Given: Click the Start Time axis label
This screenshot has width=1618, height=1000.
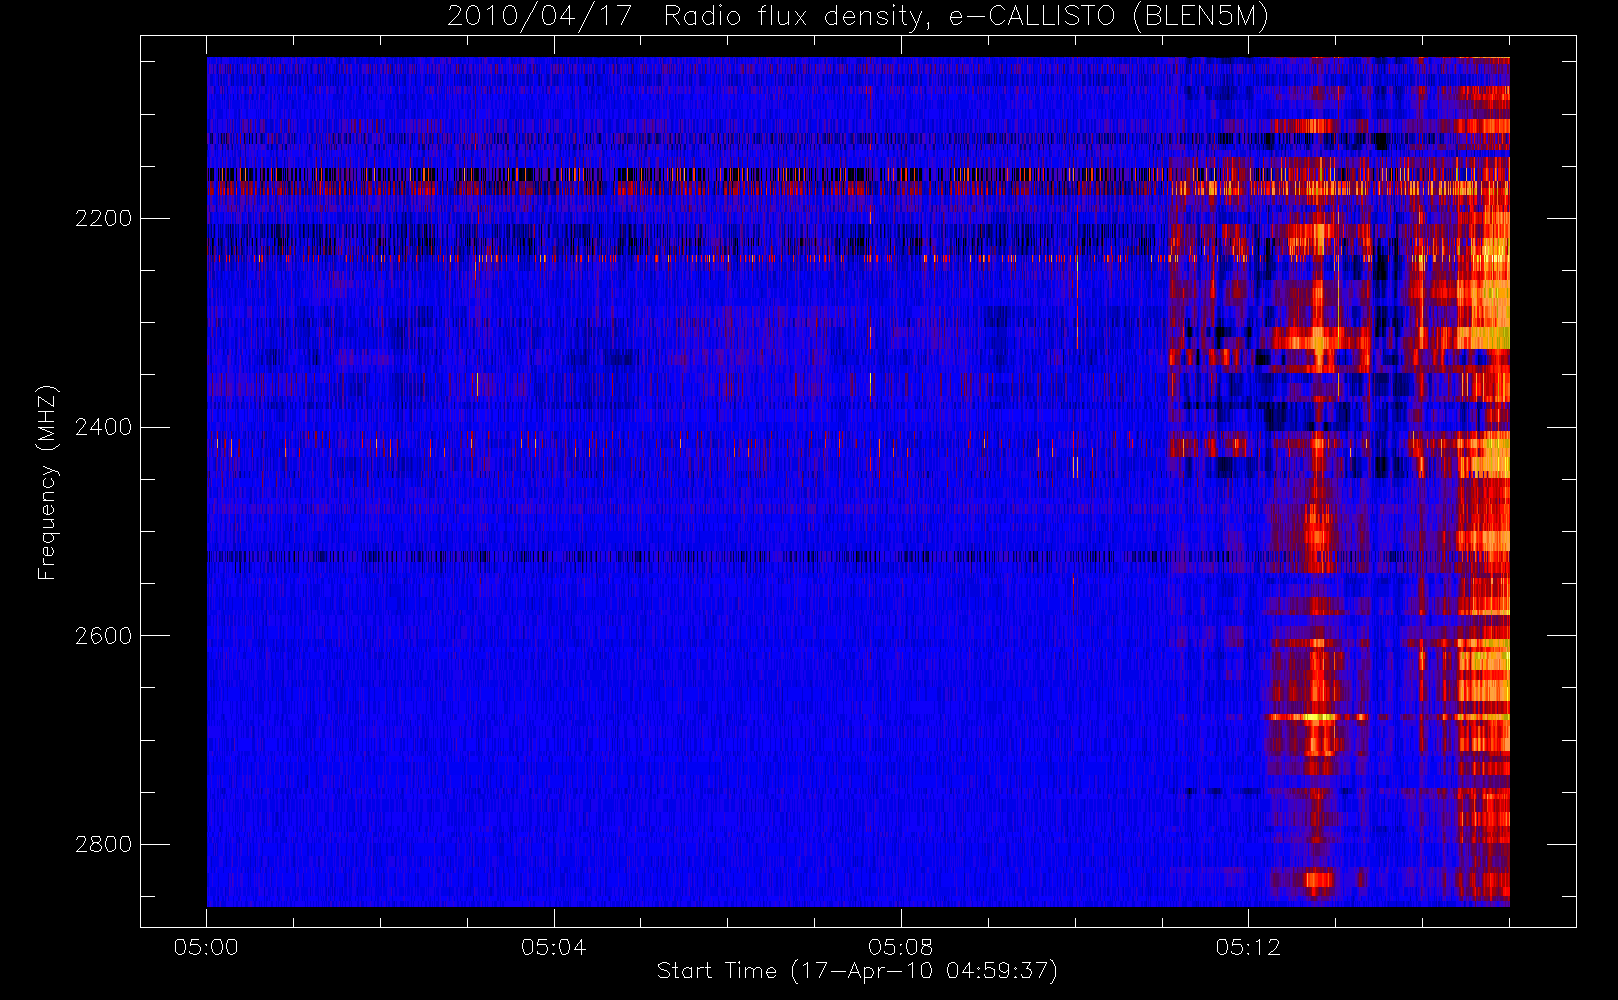Looking at the screenshot, I should point(857,971).
